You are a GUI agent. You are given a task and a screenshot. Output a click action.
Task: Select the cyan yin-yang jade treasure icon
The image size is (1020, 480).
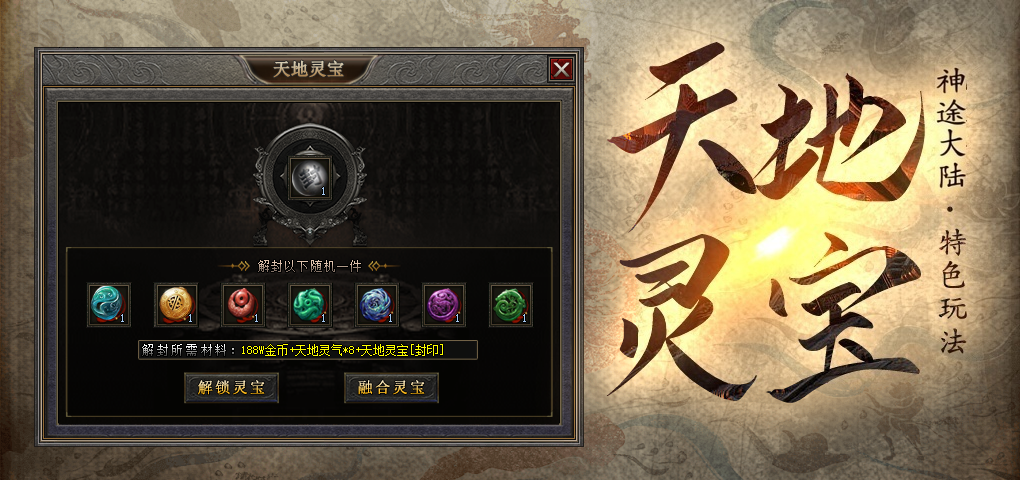(x=109, y=304)
